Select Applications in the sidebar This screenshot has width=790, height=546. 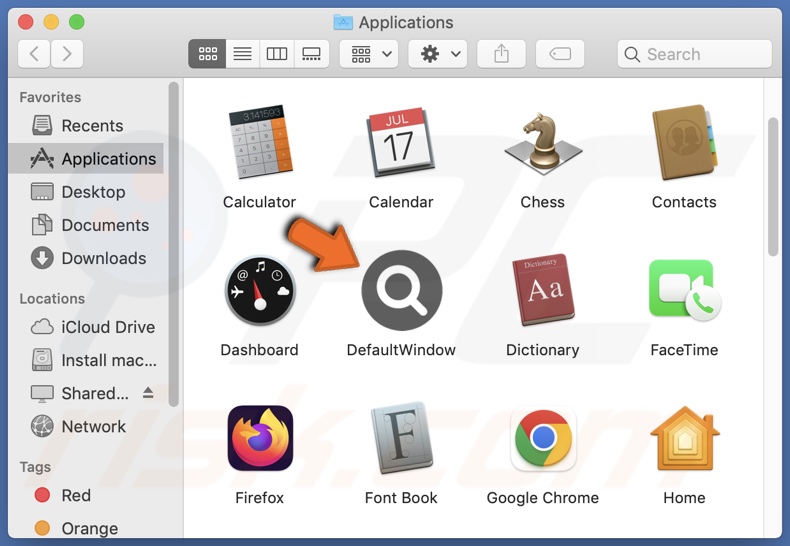pyautogui.click(x=86, y=159)
